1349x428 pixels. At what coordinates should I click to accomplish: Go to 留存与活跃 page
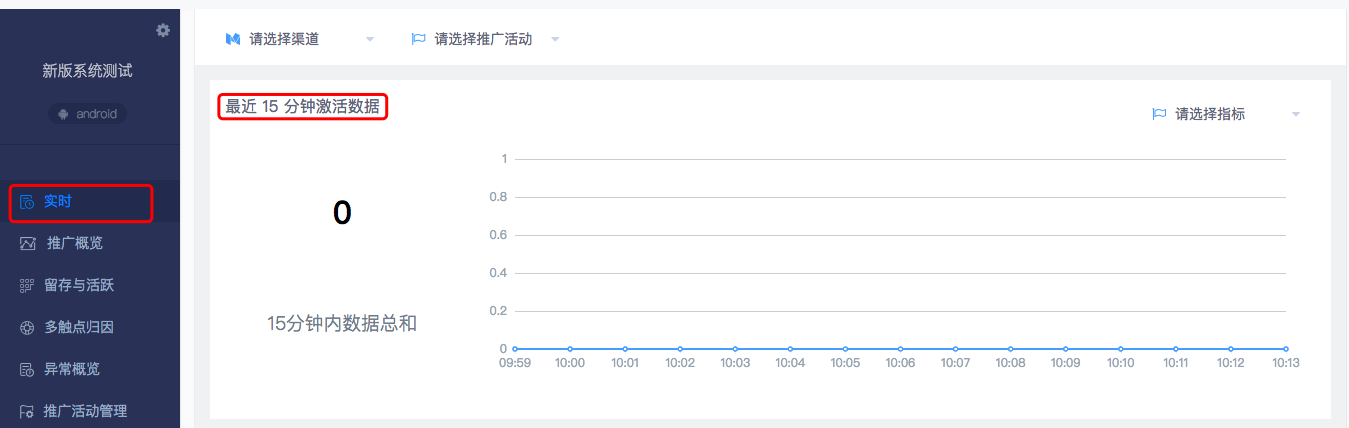click(79, 285)
